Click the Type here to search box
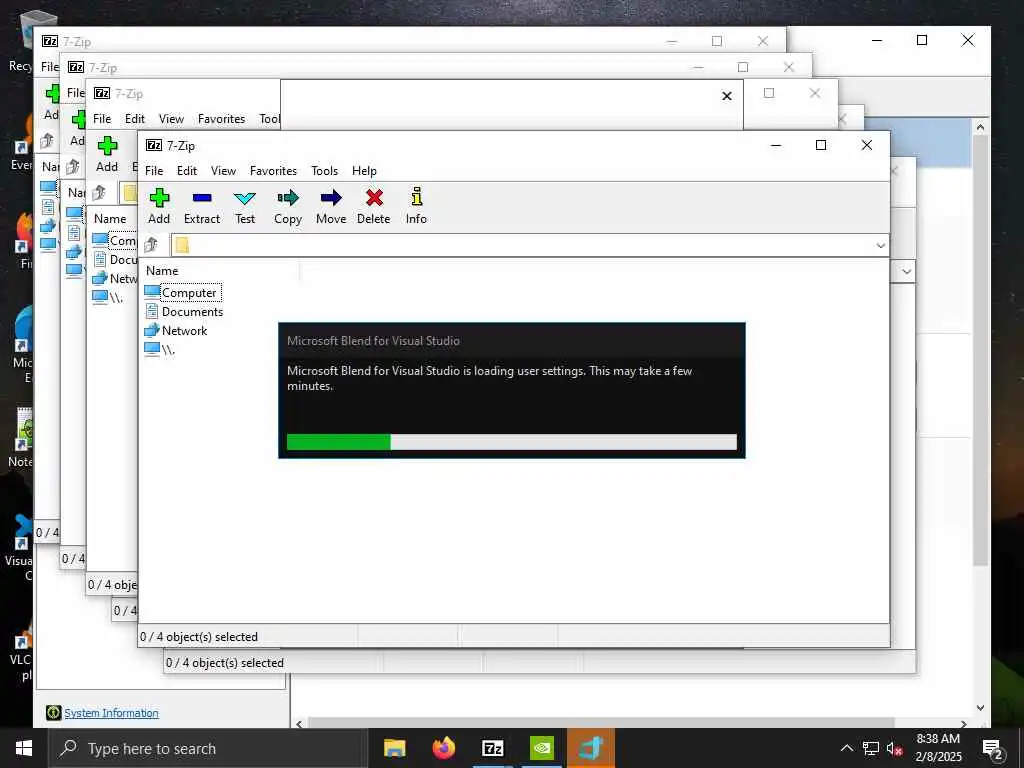Screen dimensions: 1024x768 (x=208, y=748)
